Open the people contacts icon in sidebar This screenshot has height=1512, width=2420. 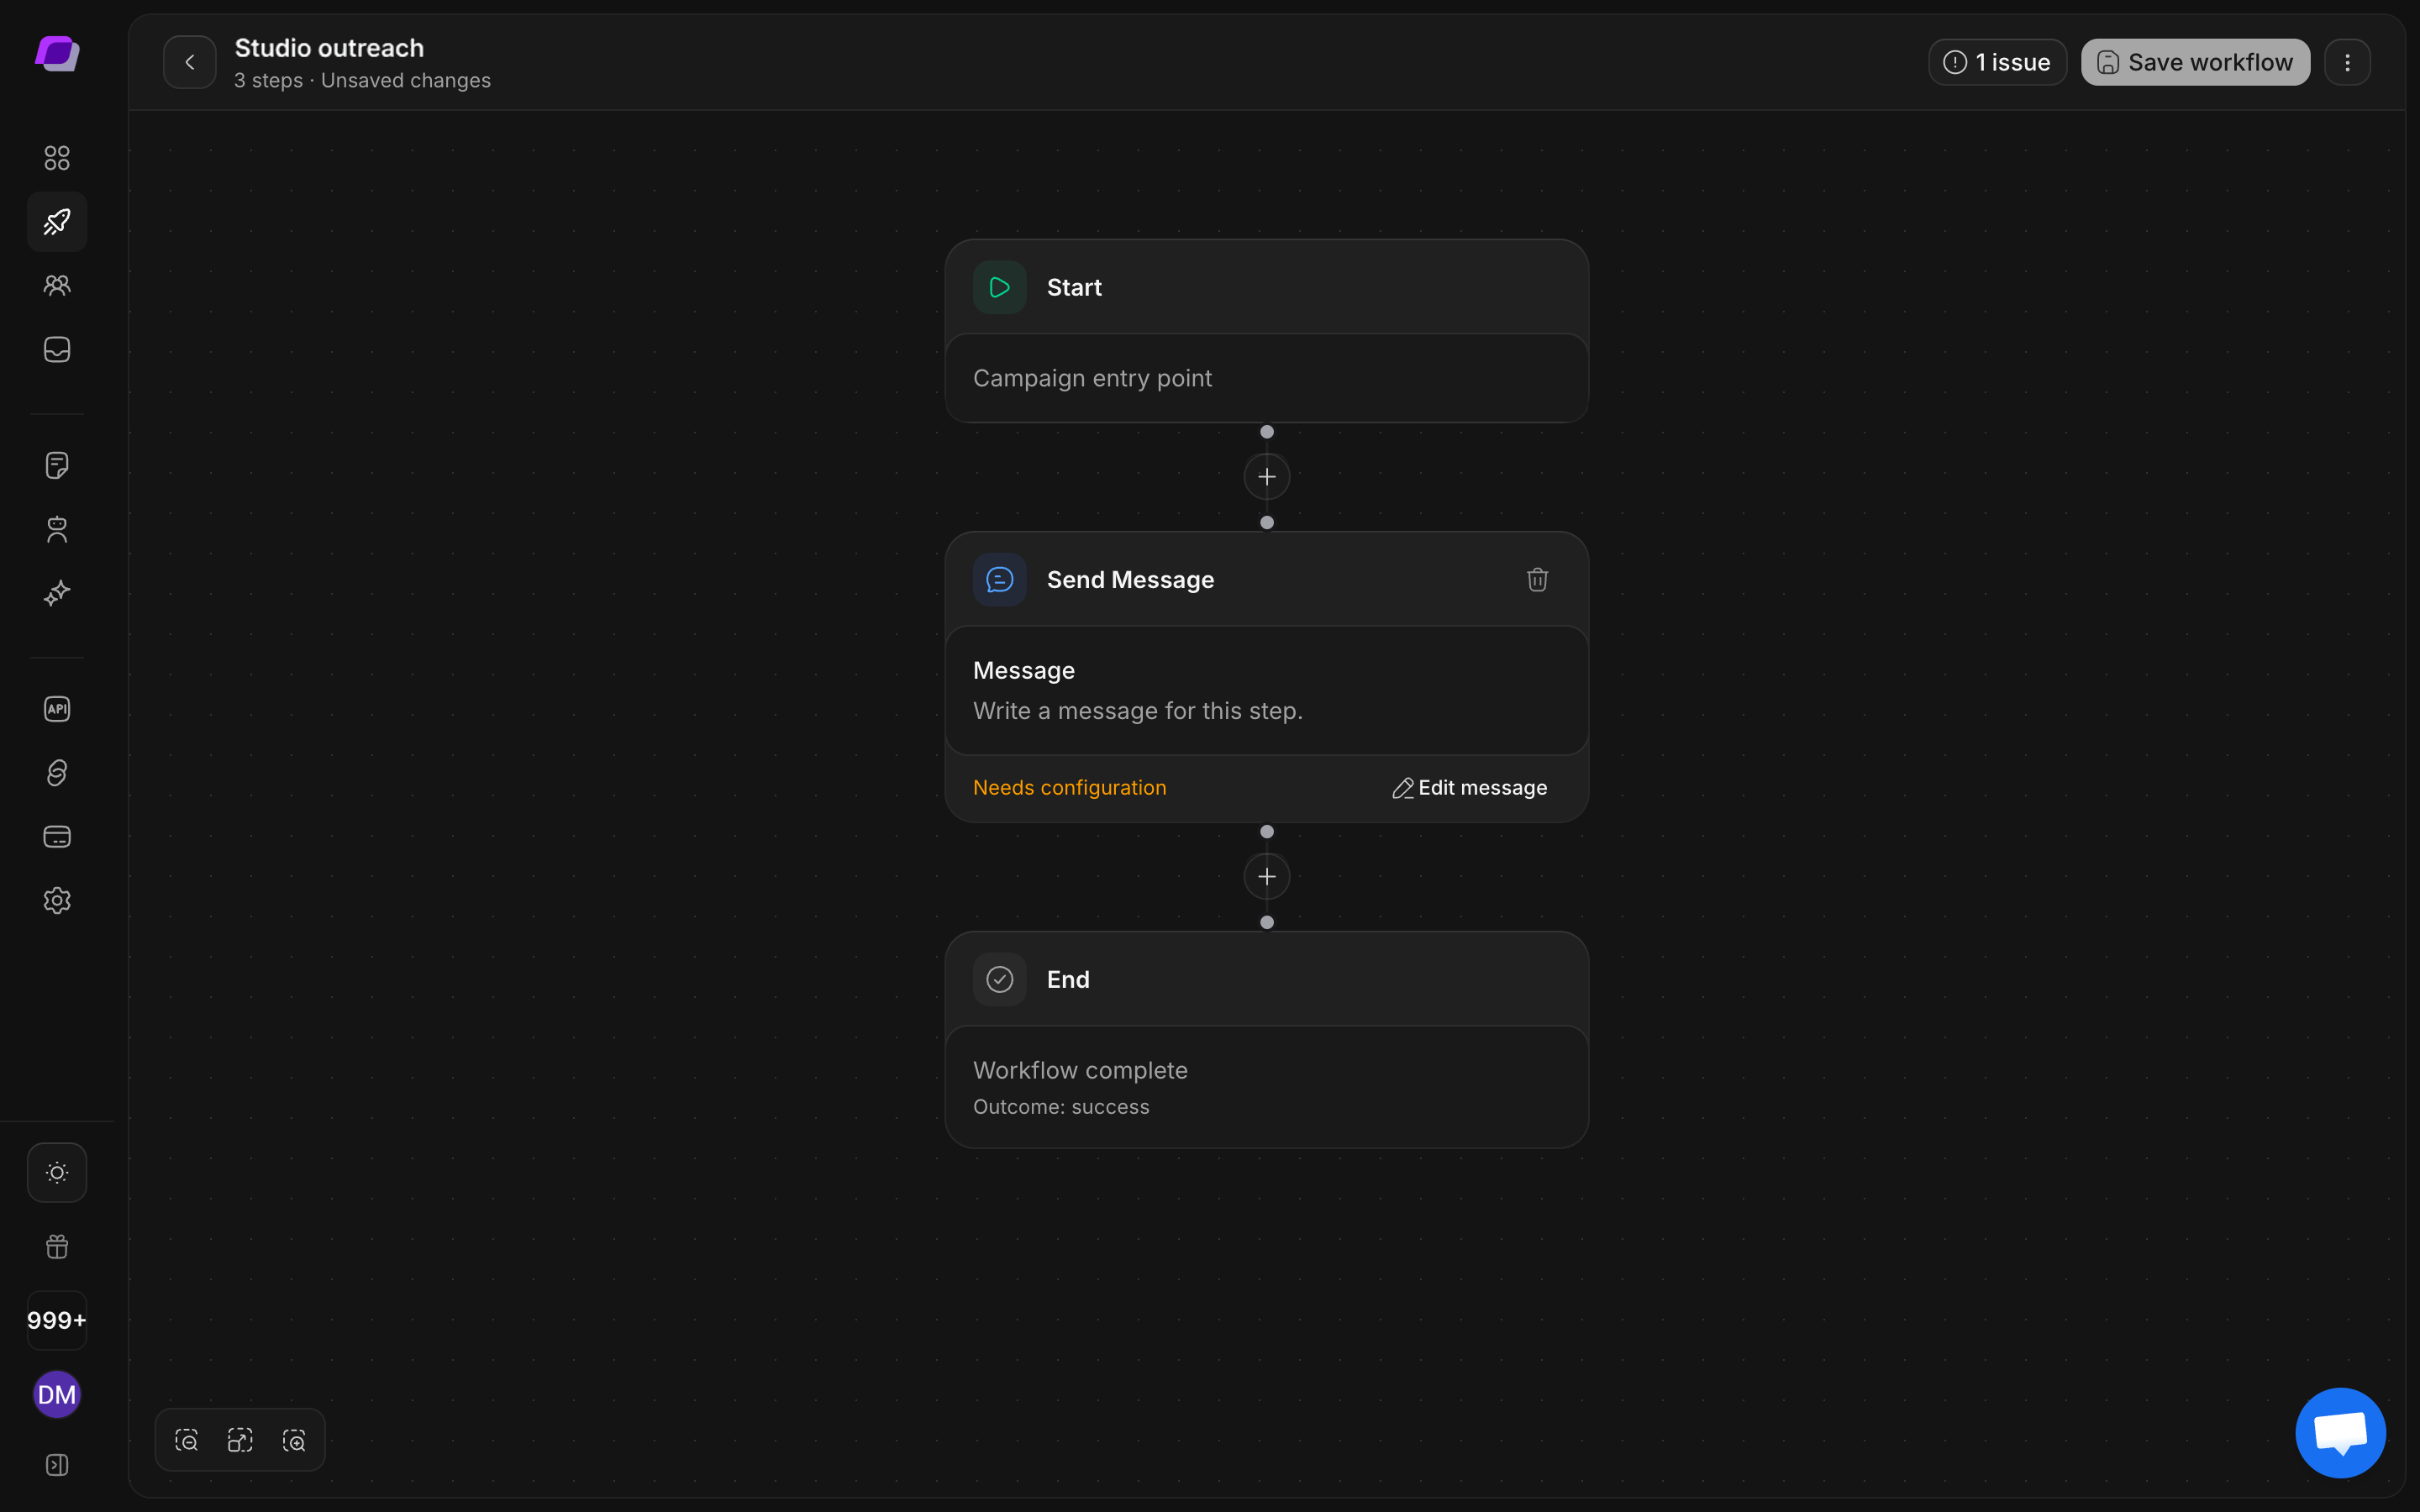click(x=57, y=286)
